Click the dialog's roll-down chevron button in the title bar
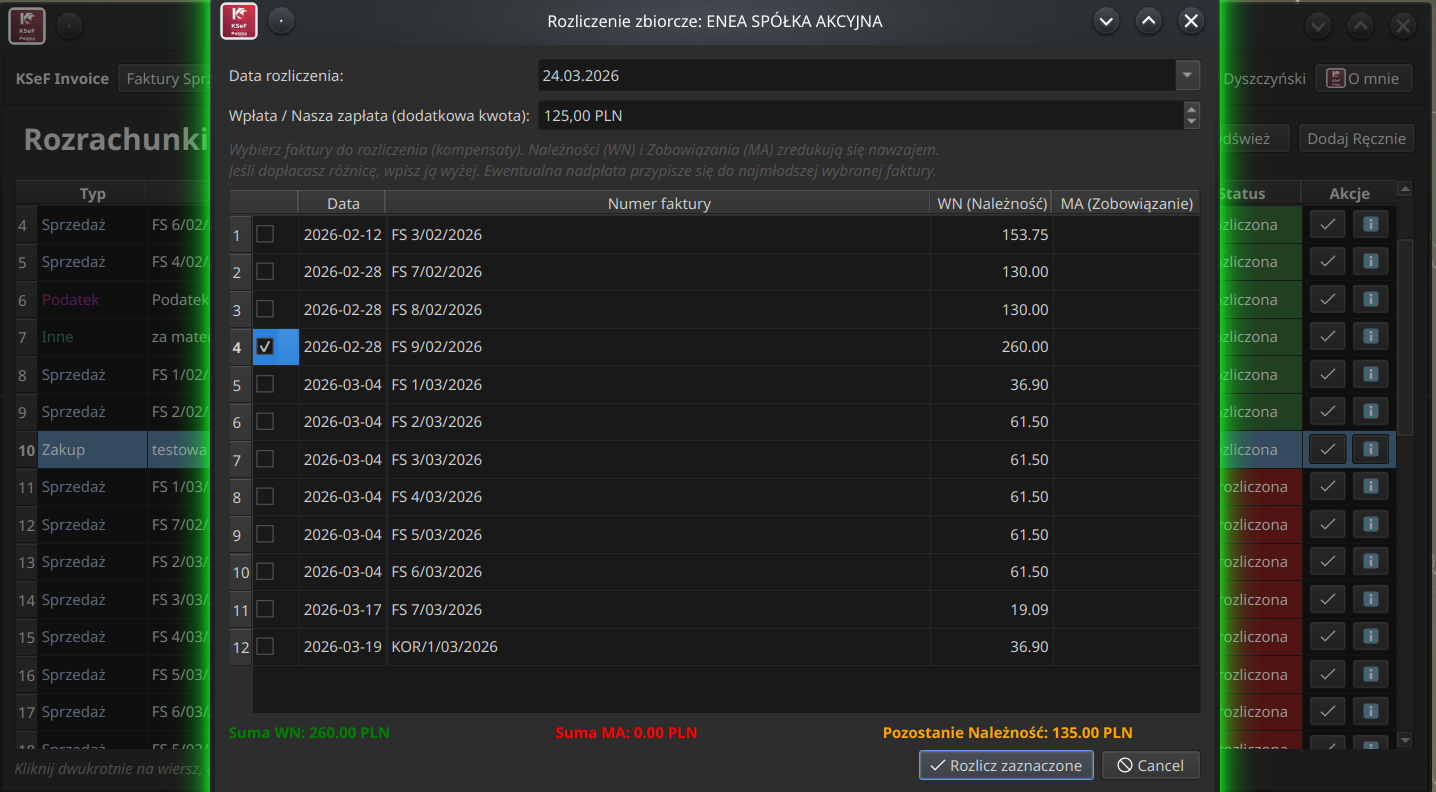The height and width of the screenshot is (792, 1436). pos(1105,21)
